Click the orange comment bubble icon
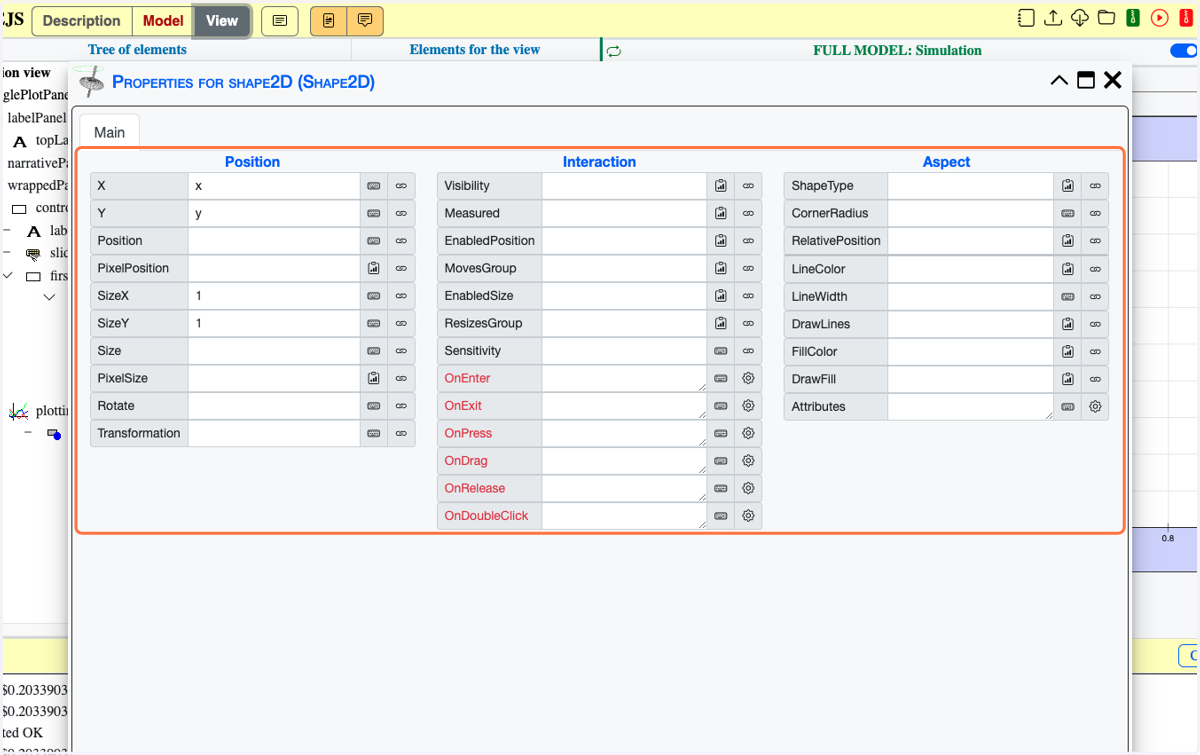 click(365, 21)
